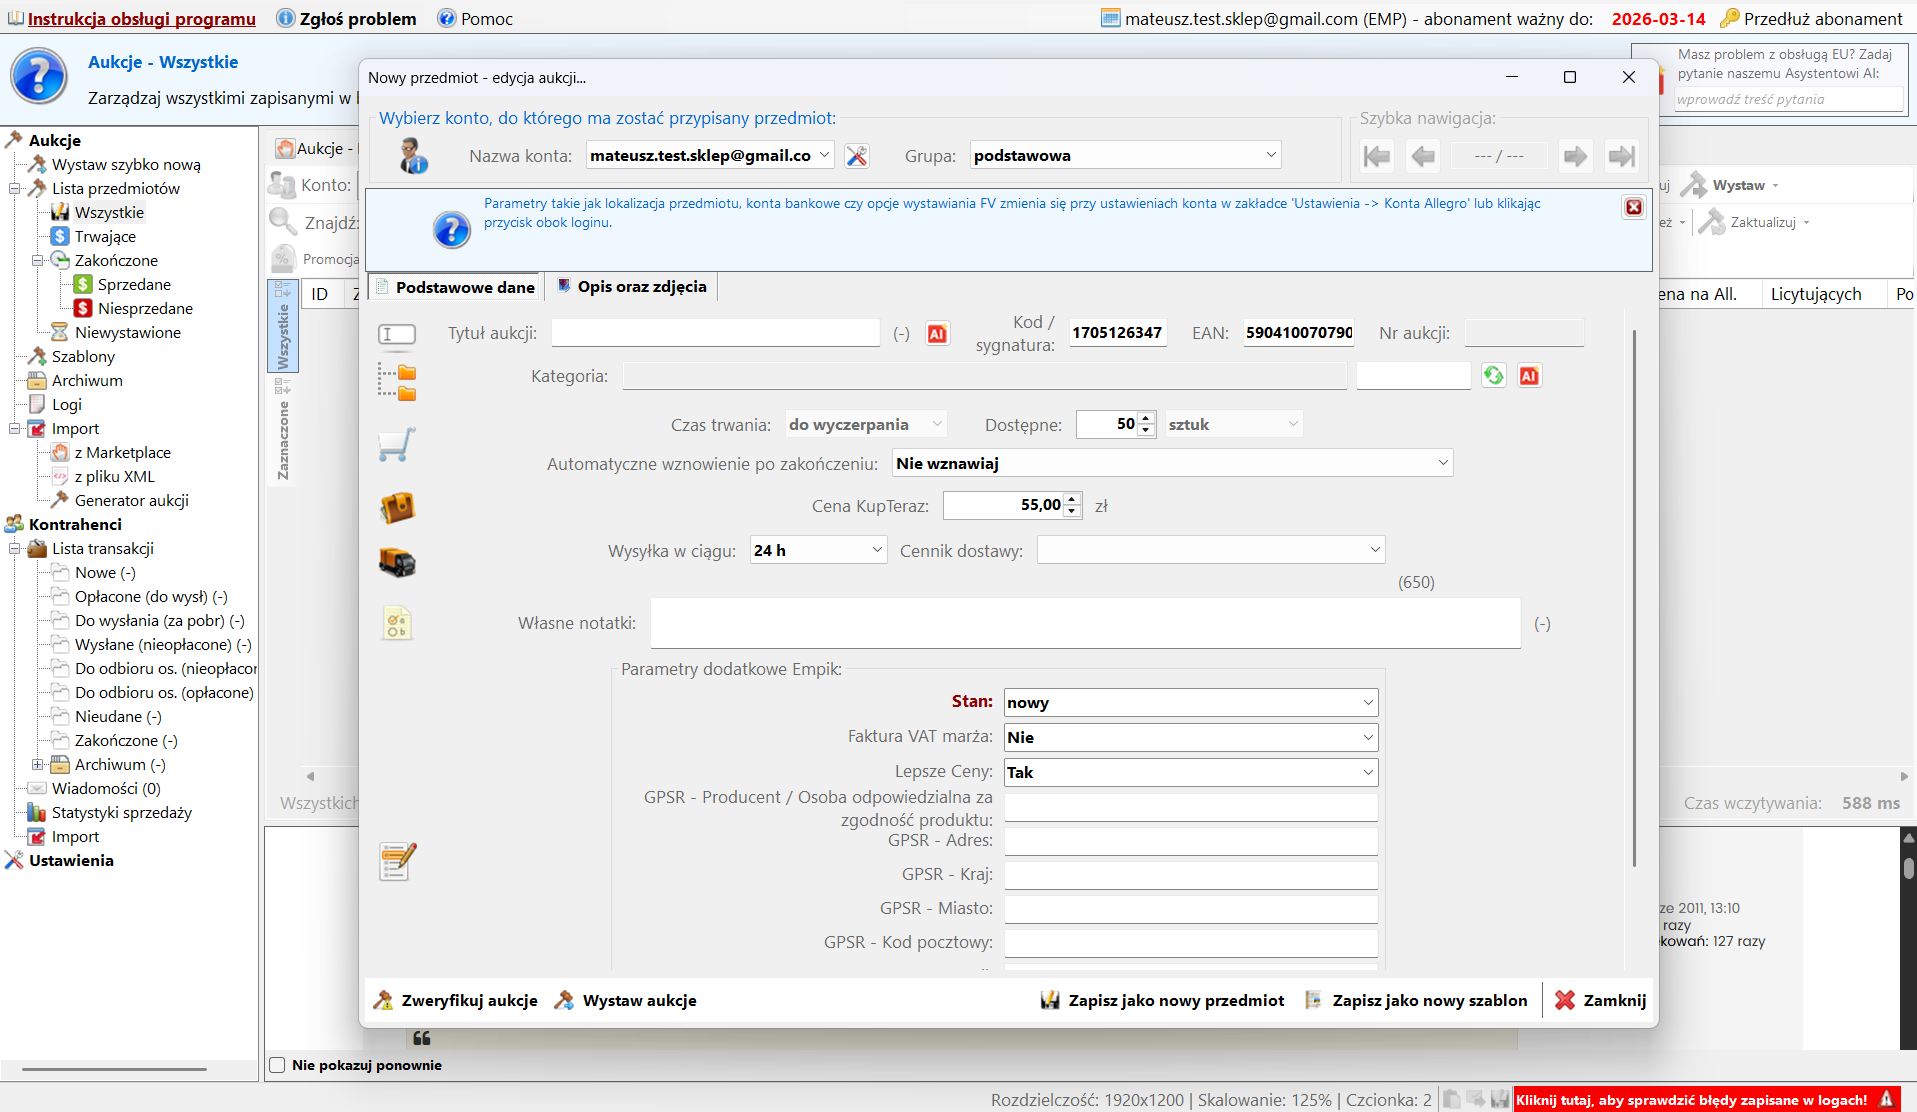Viewport: 1917px width, 1112px height.
Task: Open the 'Stan' dropdown showing nowy
Action: tap(1190, 703)
